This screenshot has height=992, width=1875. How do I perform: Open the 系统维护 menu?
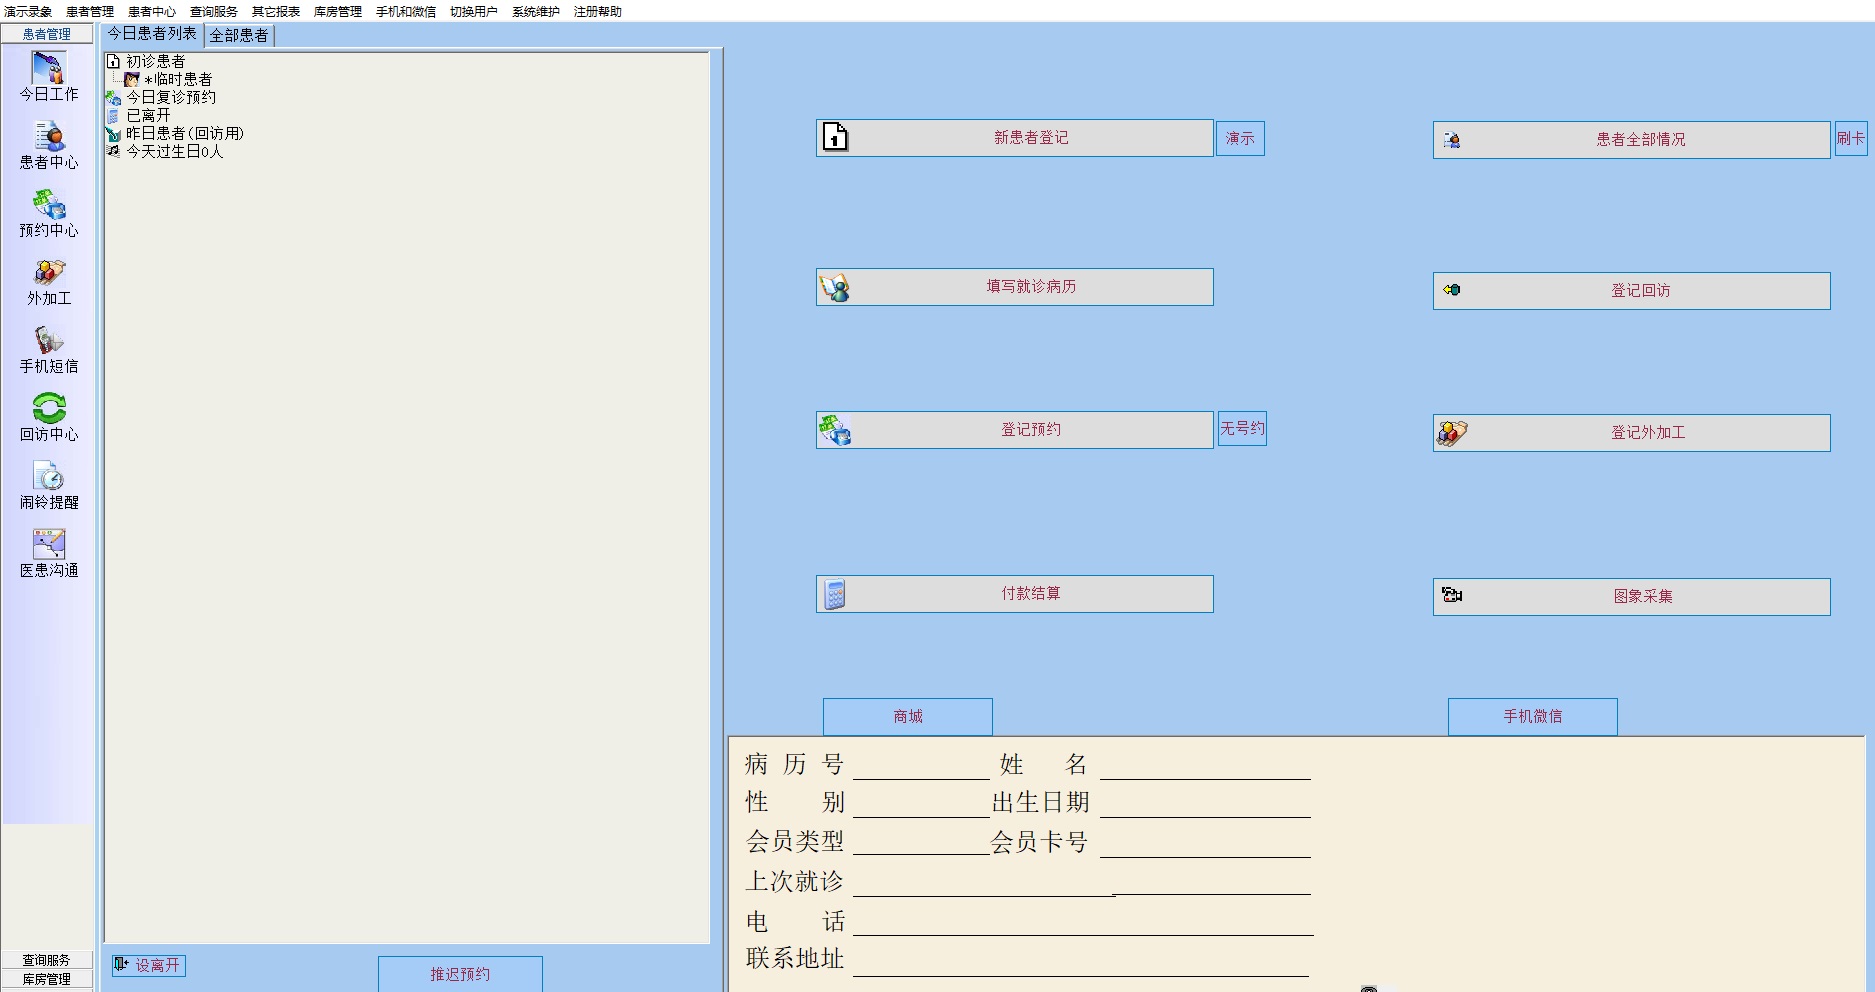click(x=535, y=12)
